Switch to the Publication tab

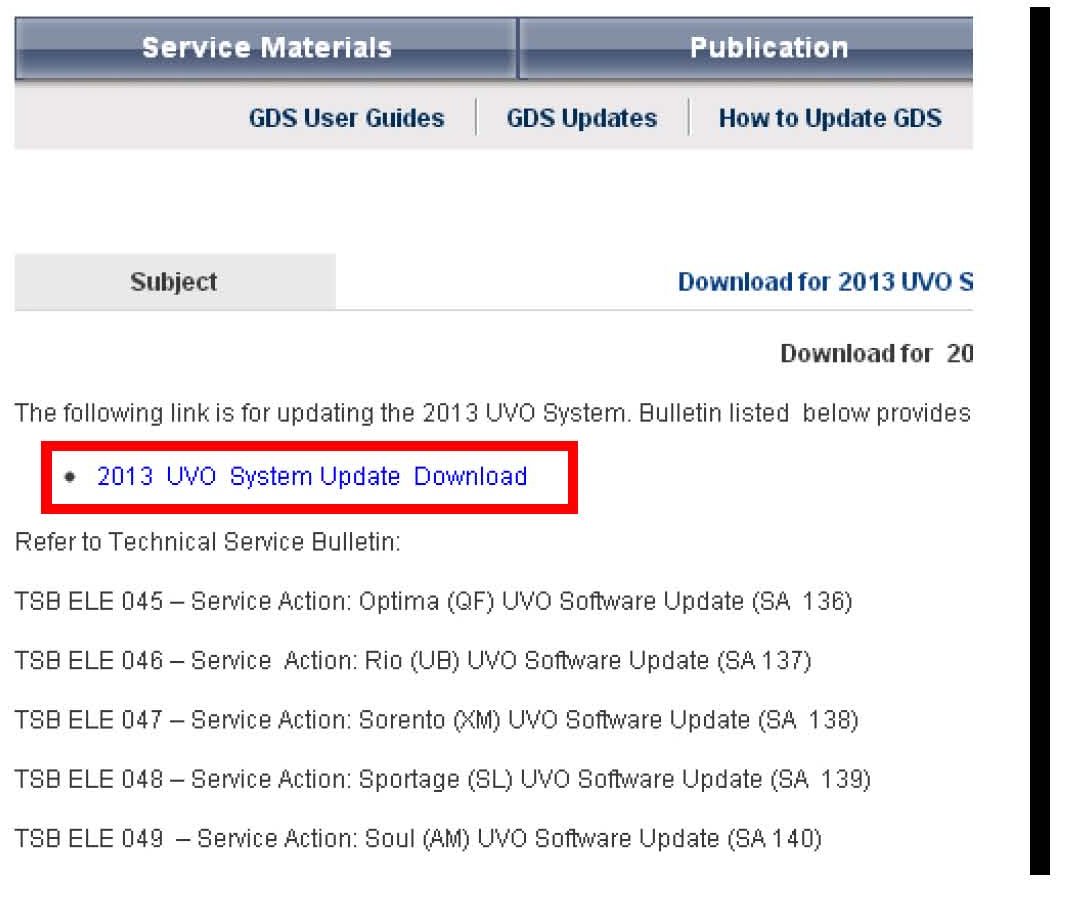(x=768, y=48)
